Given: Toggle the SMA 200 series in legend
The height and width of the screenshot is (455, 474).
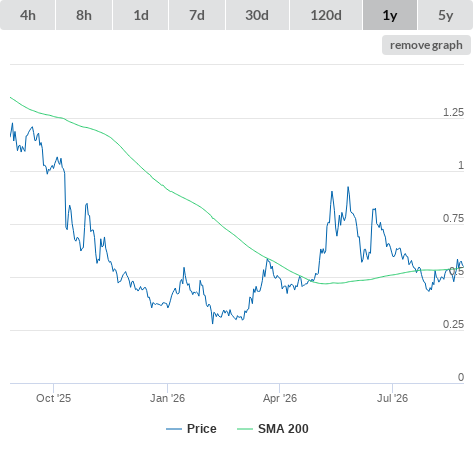Looking at the screenshot, I should (x=273, y=429).
